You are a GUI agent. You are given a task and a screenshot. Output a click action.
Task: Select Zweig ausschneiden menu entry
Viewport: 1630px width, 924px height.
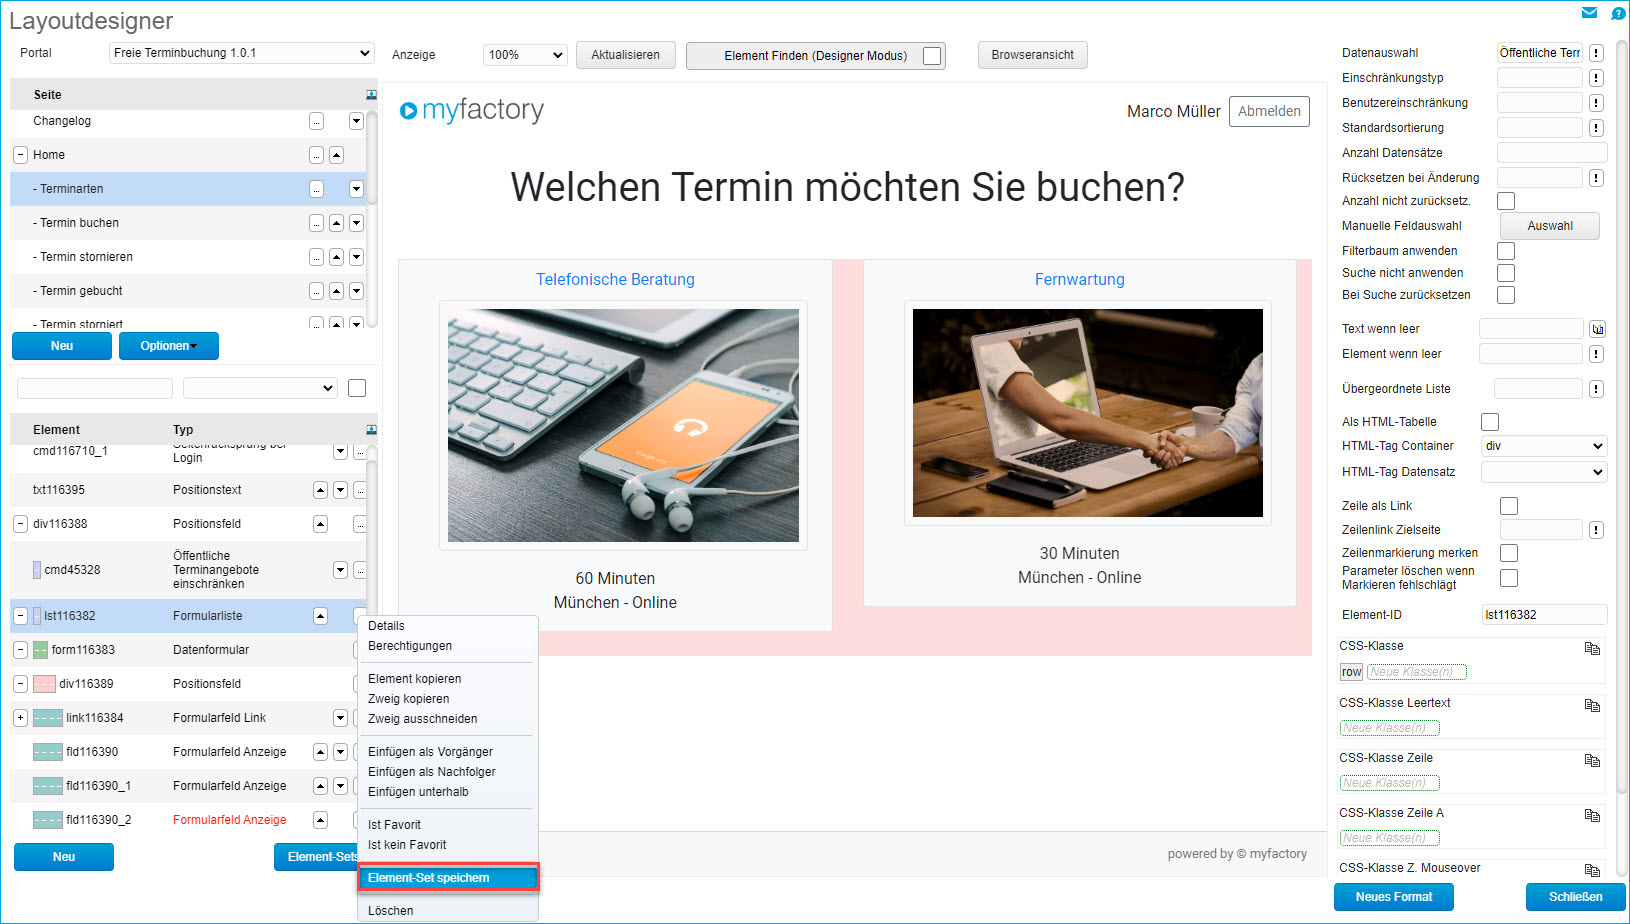click(x=422, y=719)
